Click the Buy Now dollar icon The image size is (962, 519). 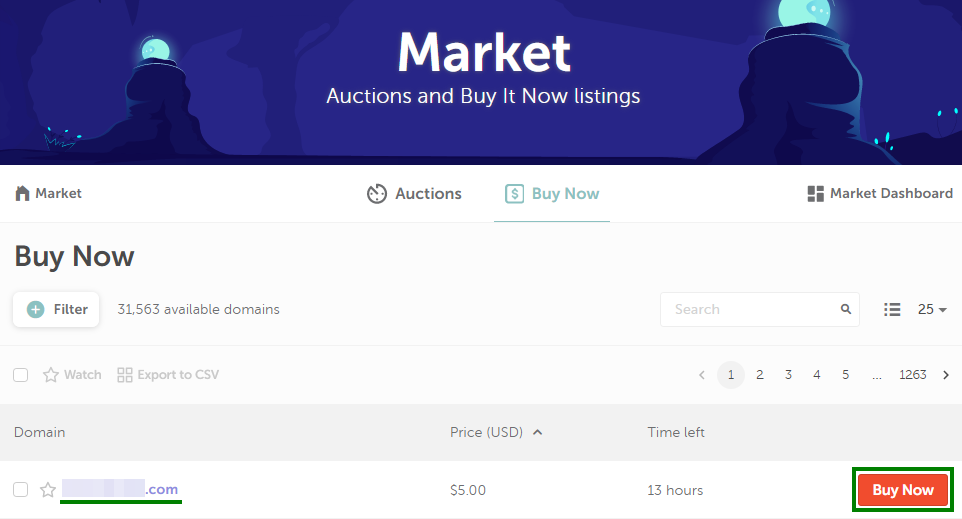514,194
